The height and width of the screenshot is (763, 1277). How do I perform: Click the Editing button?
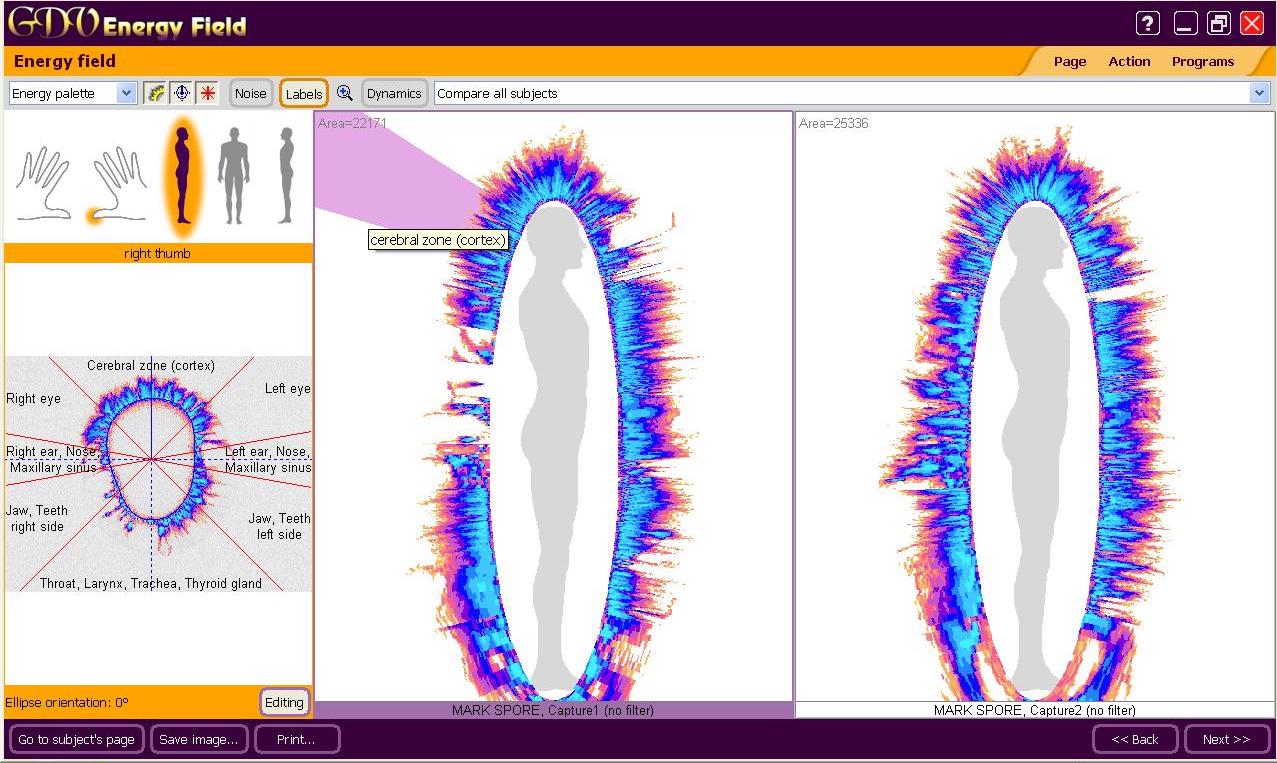point(284,702)
